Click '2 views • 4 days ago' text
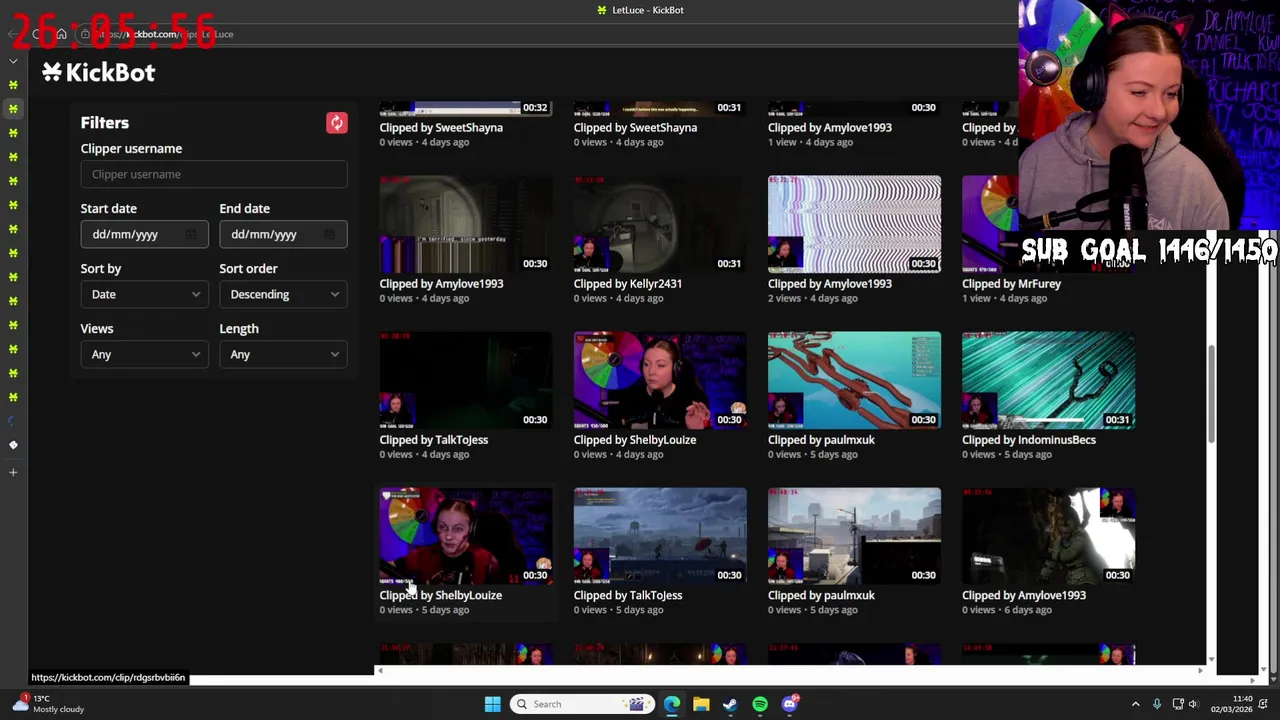Screen dimensions: 1280x720 [x=813, y=298]
